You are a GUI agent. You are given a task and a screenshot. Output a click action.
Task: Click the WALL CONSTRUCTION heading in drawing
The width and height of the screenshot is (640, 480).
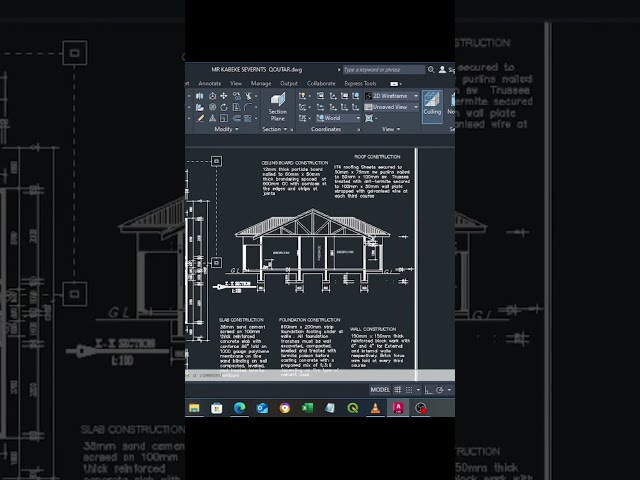click(373, 329)
